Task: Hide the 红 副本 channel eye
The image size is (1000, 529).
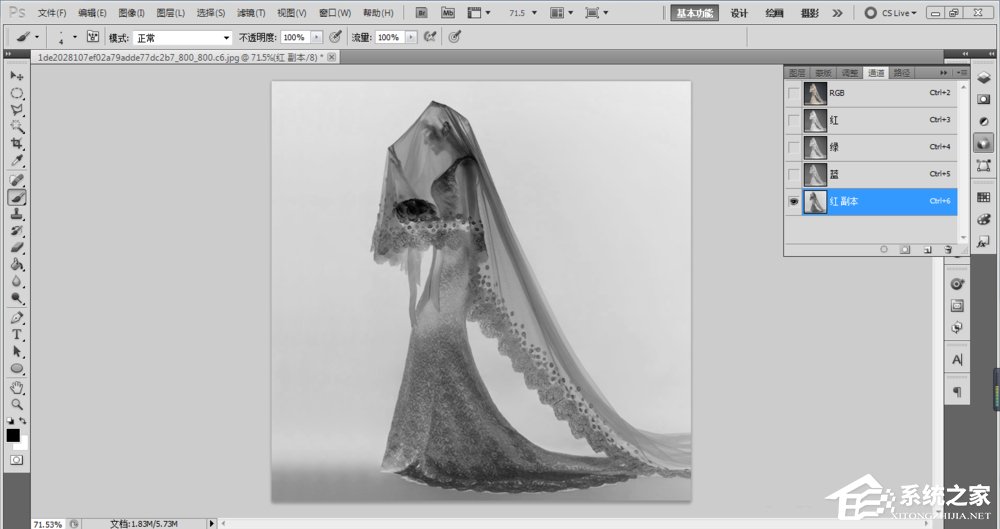Action: click(x=794, y=202)
